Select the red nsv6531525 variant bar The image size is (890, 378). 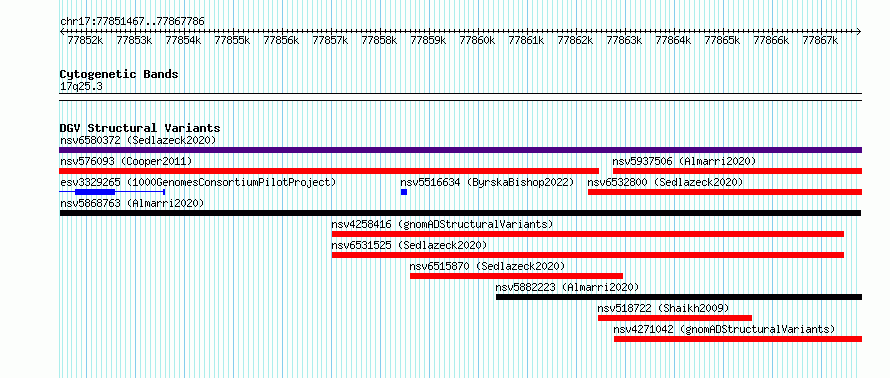pos(588,255)
